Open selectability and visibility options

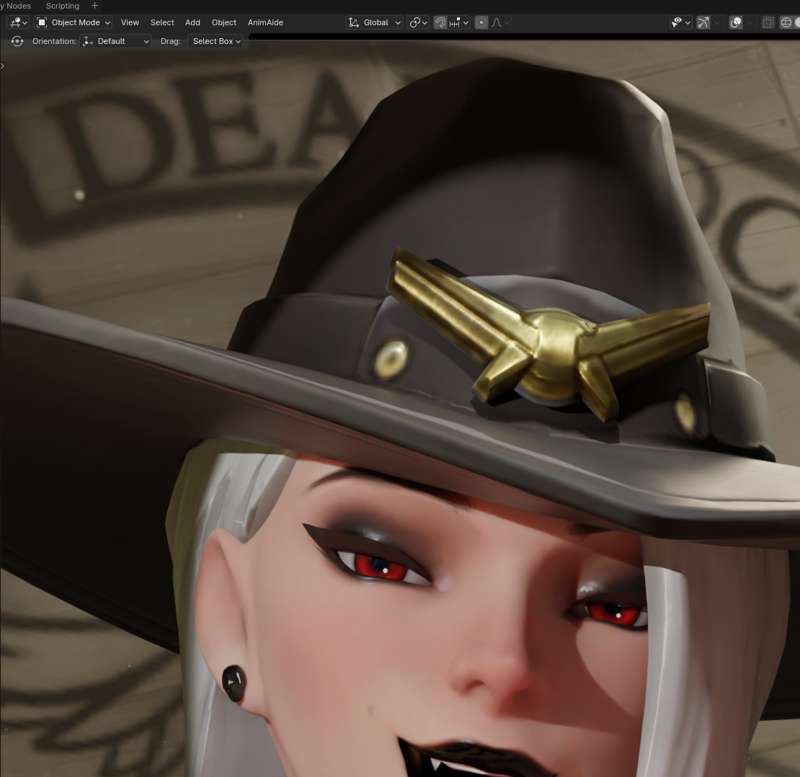pos(681,22)
